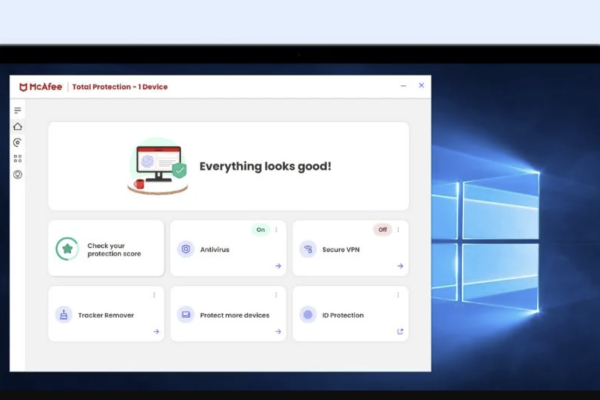
Task: Open the Antivirus card three-dot menu
Action: (x=276, y=229)
